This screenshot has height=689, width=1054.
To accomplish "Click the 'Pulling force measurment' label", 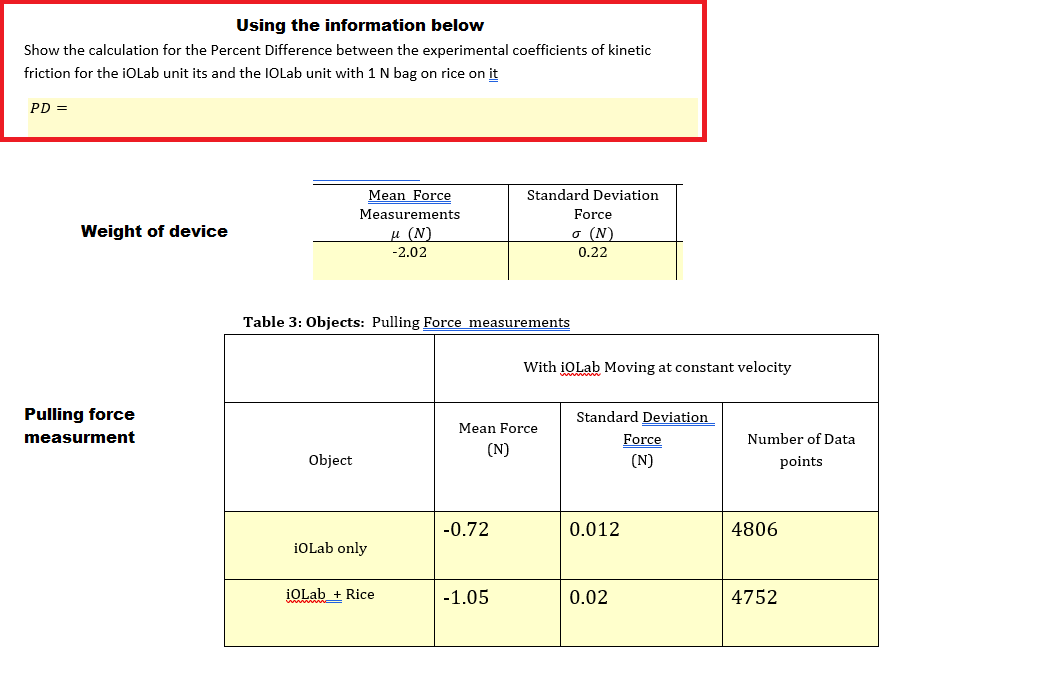I will 79,425.
